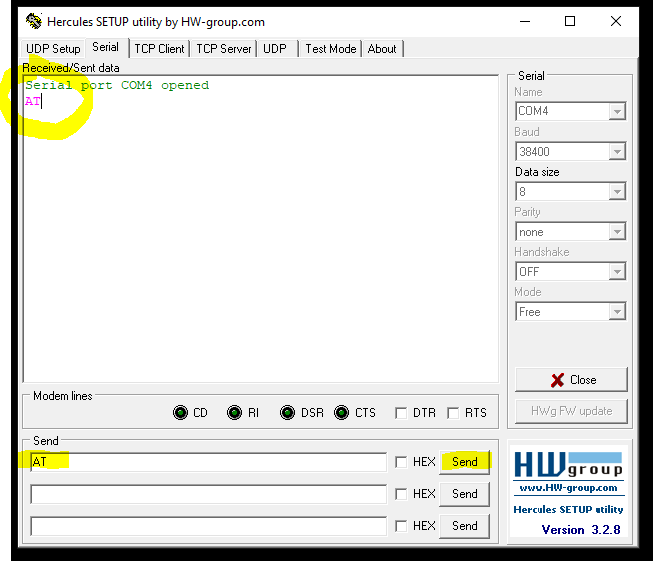Focus the third empty send field

tap(208, 526)
